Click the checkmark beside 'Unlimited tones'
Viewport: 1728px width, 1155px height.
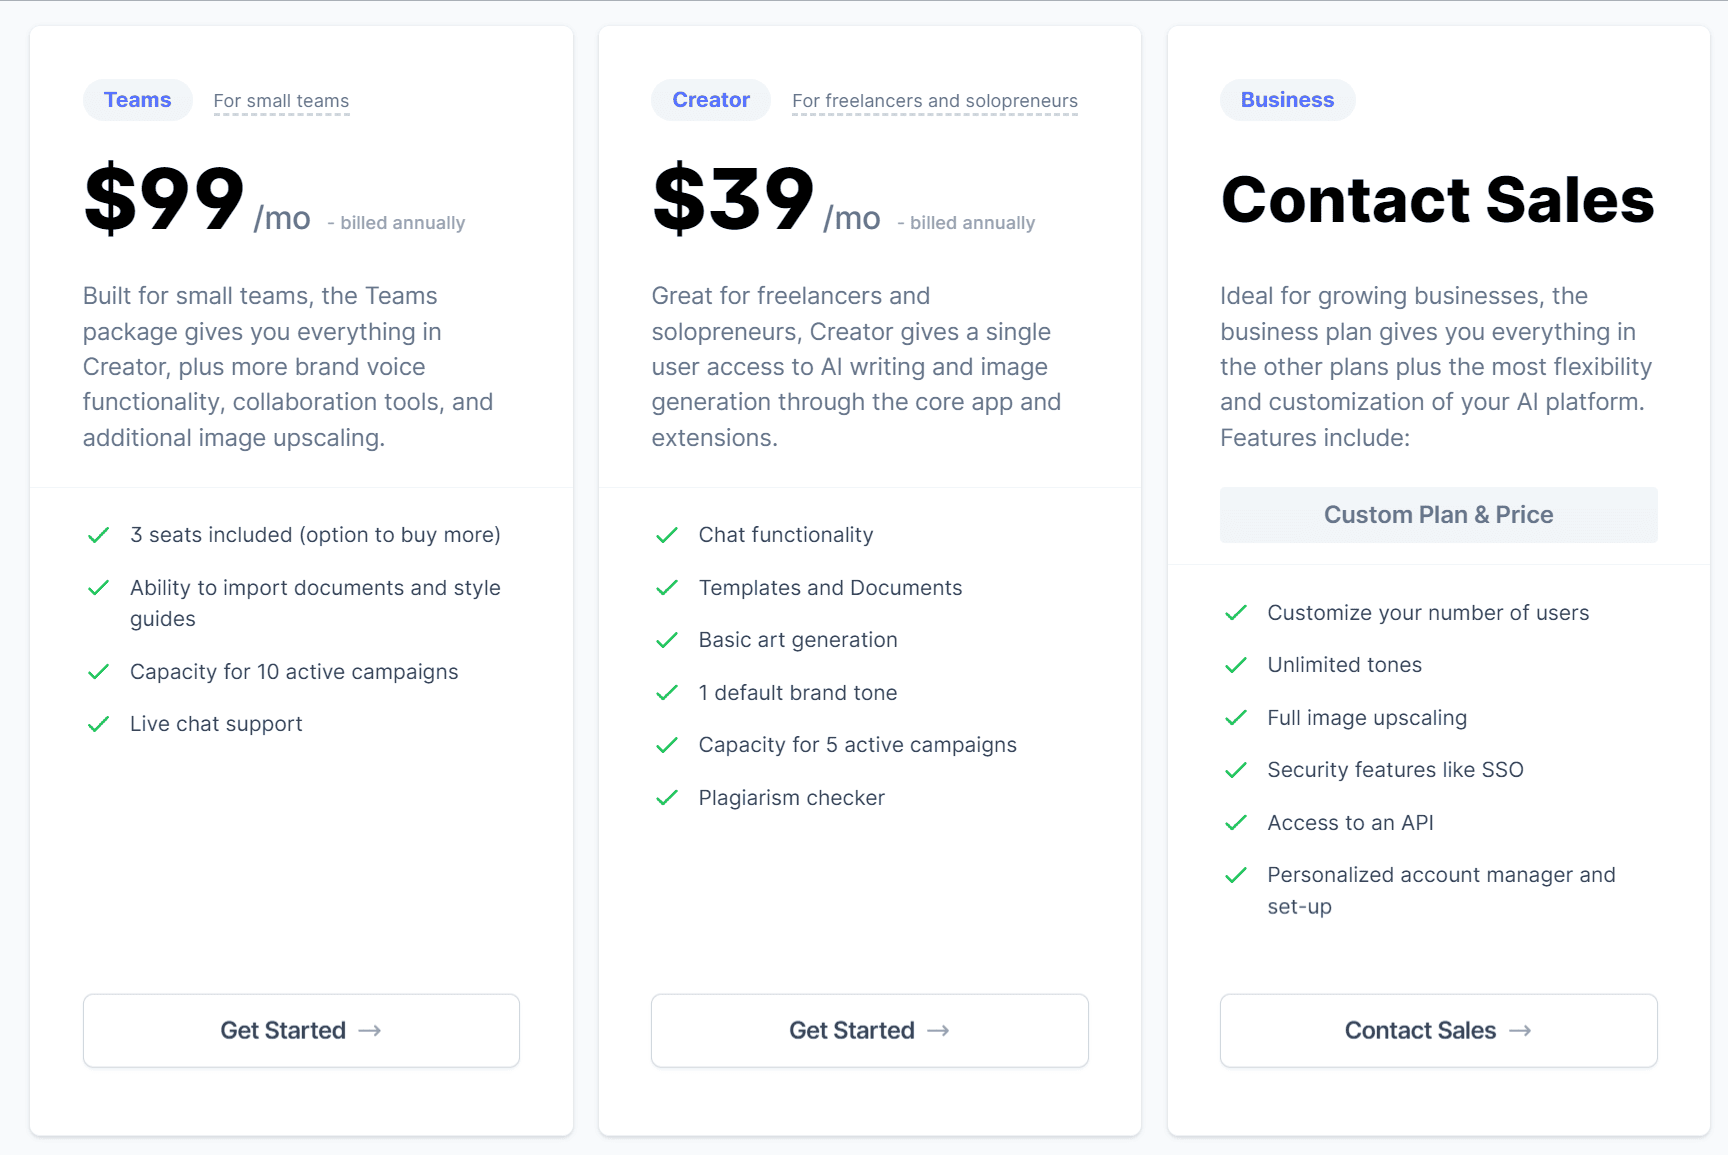tap(1236, 665)
